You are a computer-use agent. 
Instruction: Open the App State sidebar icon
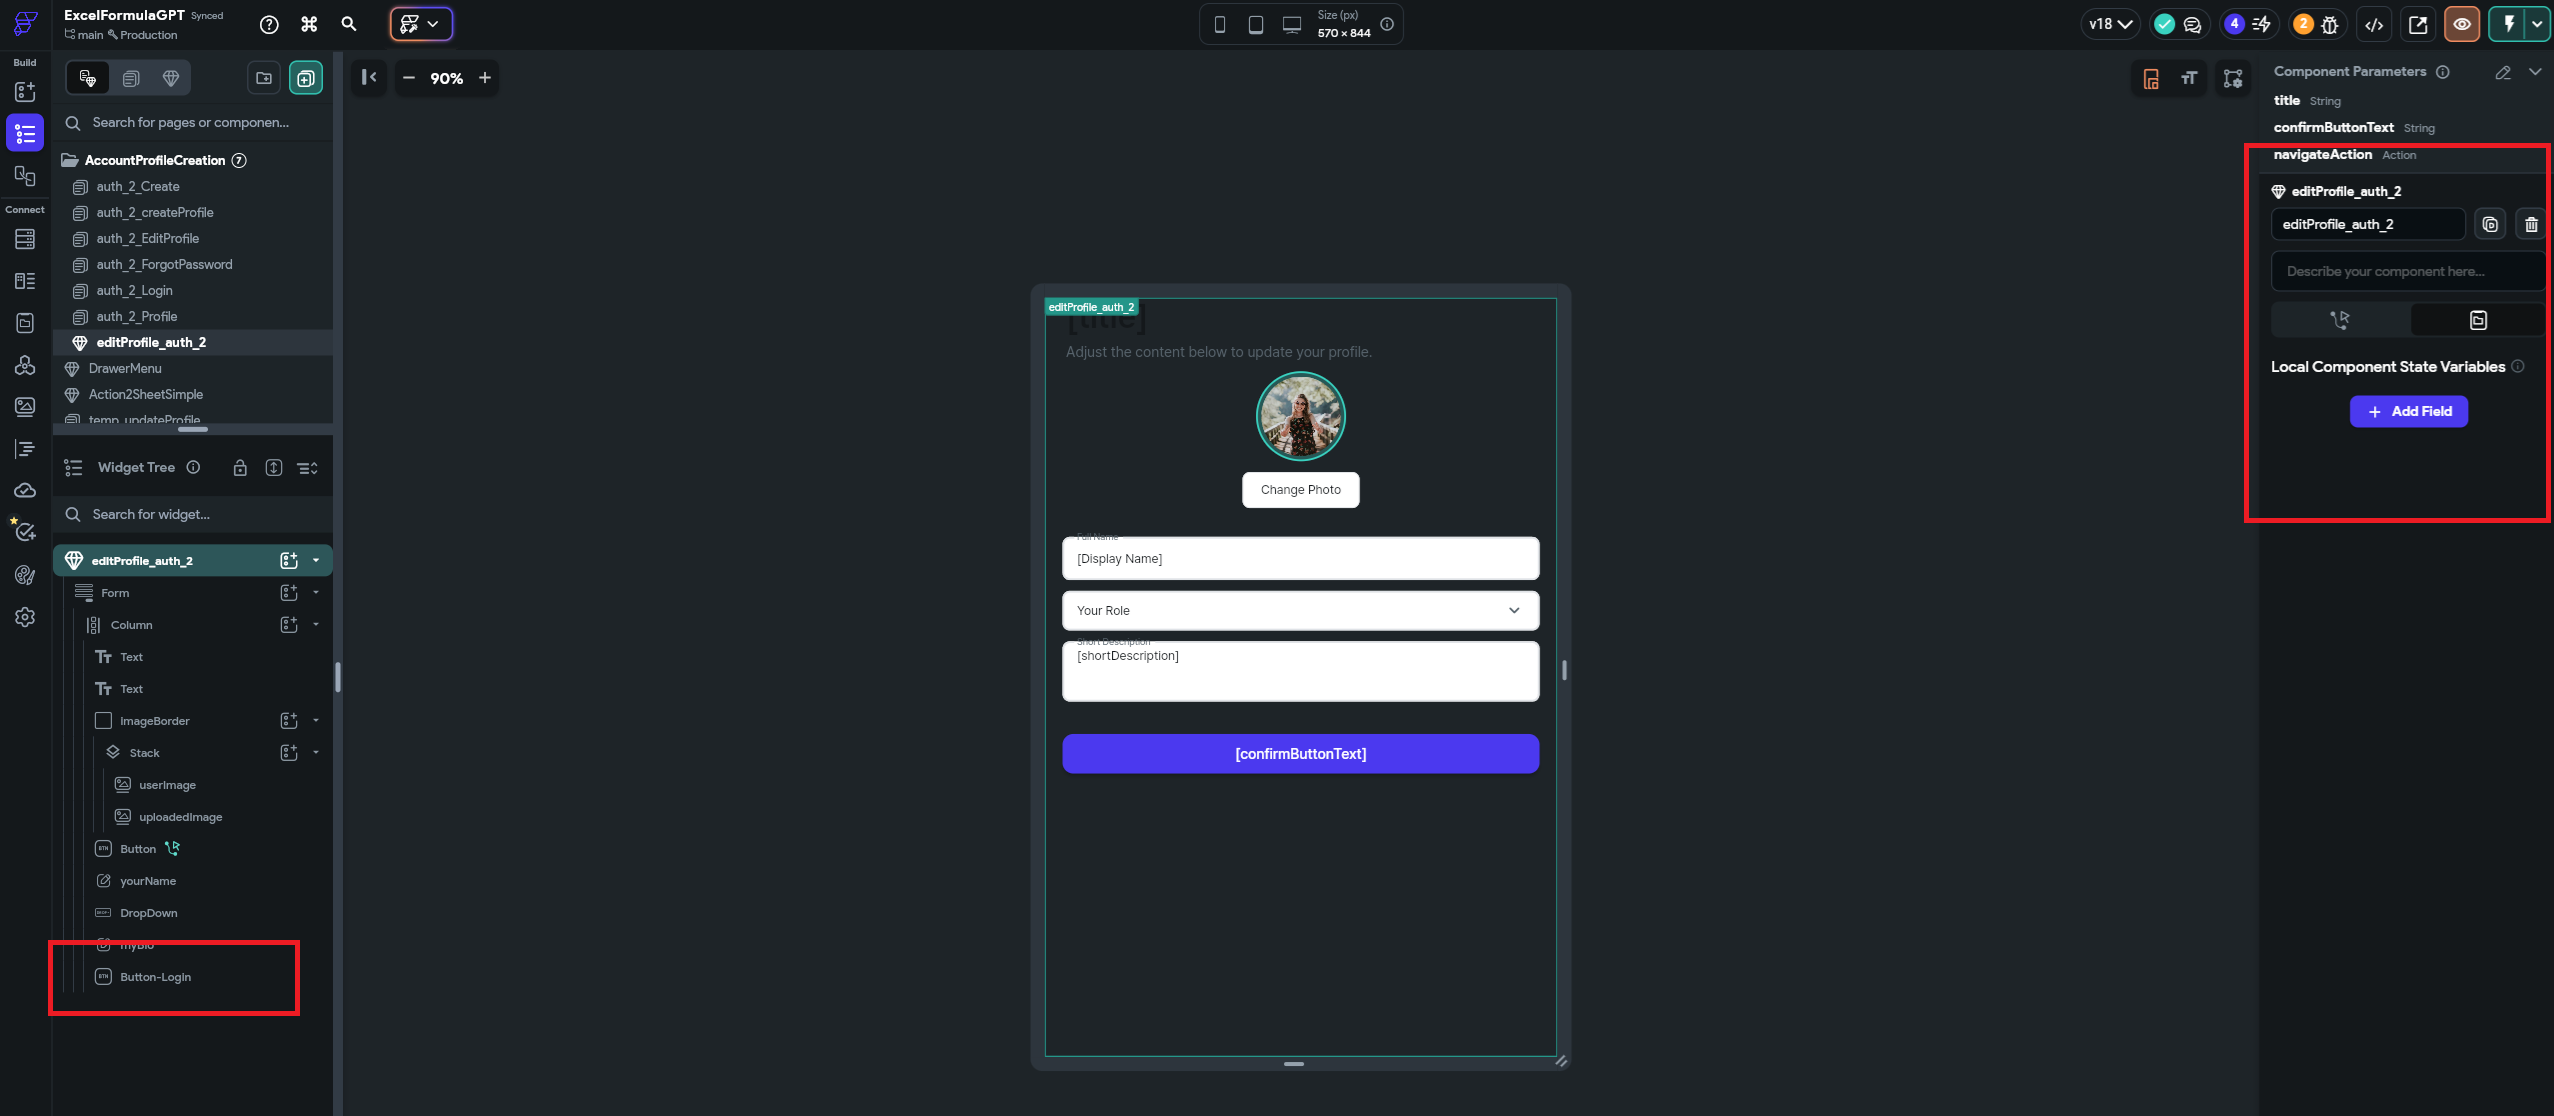tap(25, 323)
